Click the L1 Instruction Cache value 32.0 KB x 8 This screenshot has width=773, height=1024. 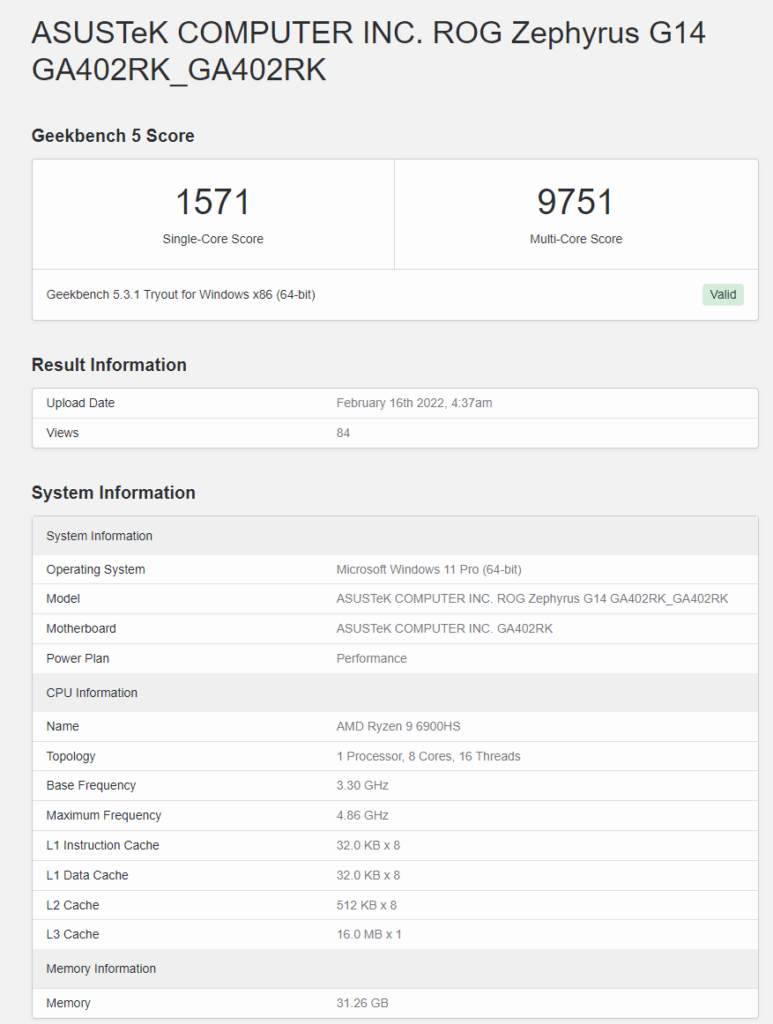[x=368, y=846]
